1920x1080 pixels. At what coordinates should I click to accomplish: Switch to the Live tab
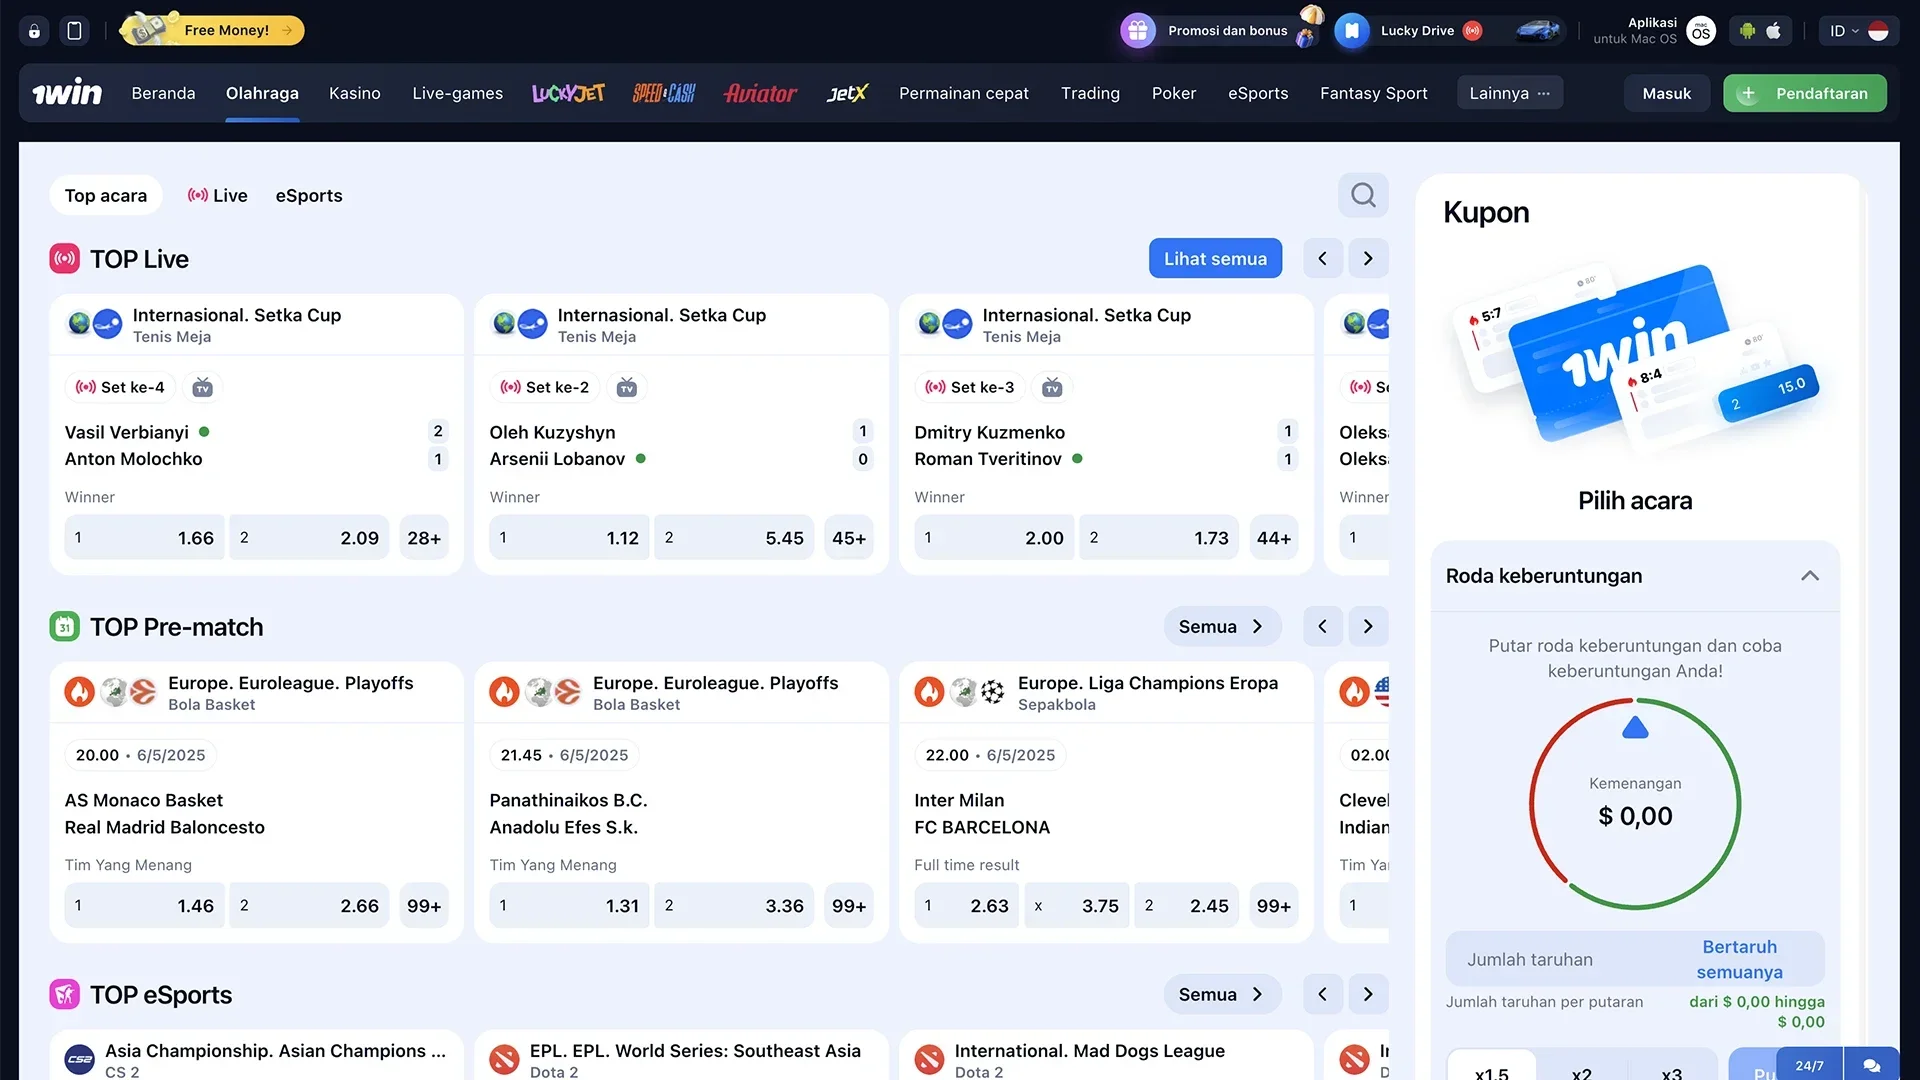point(217,195)
